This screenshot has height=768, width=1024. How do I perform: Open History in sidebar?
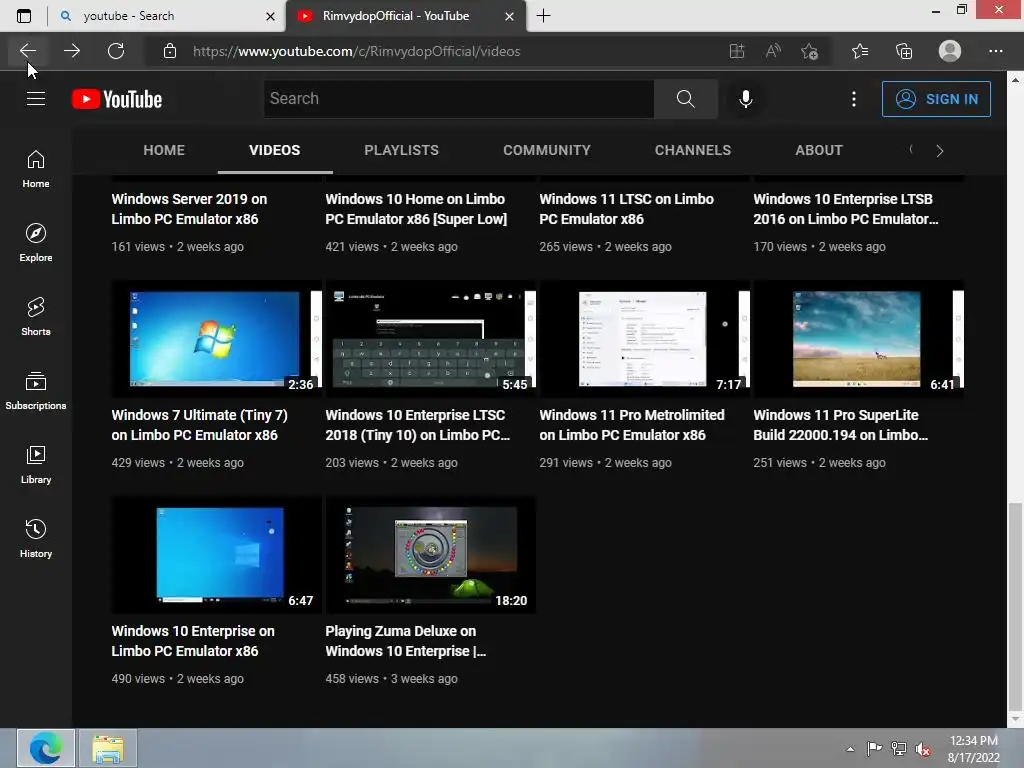pyautogui.click(x=36, y=539)
